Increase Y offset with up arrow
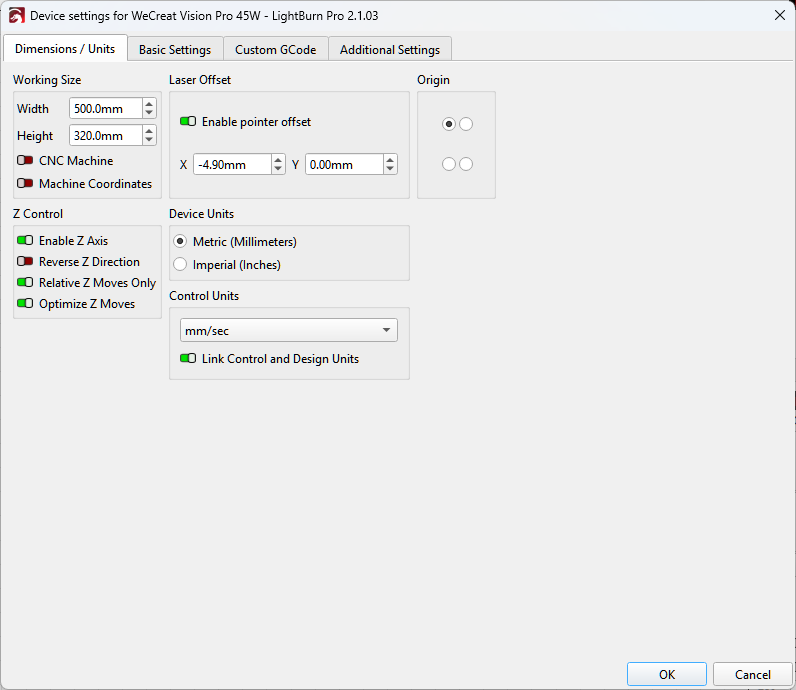This screenshot has height=690, width=796. pos(390,159)
